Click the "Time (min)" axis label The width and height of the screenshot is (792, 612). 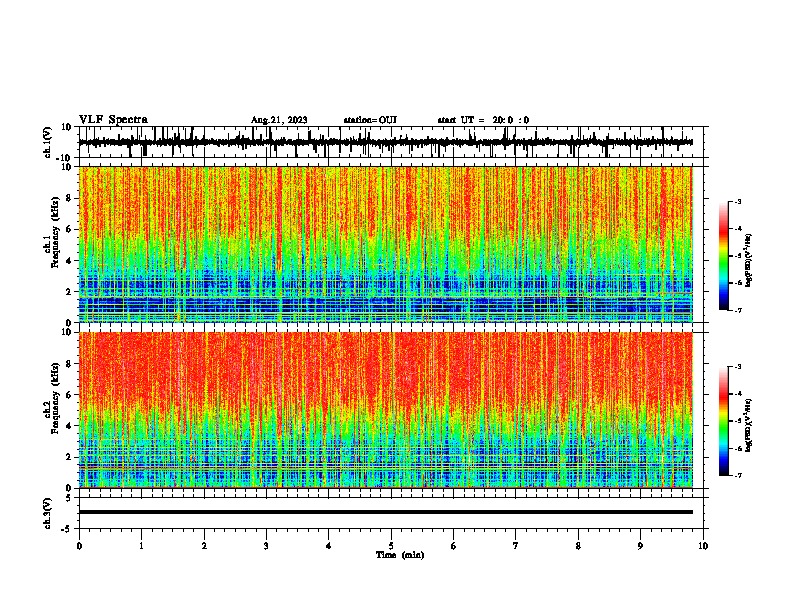point(400,555)
